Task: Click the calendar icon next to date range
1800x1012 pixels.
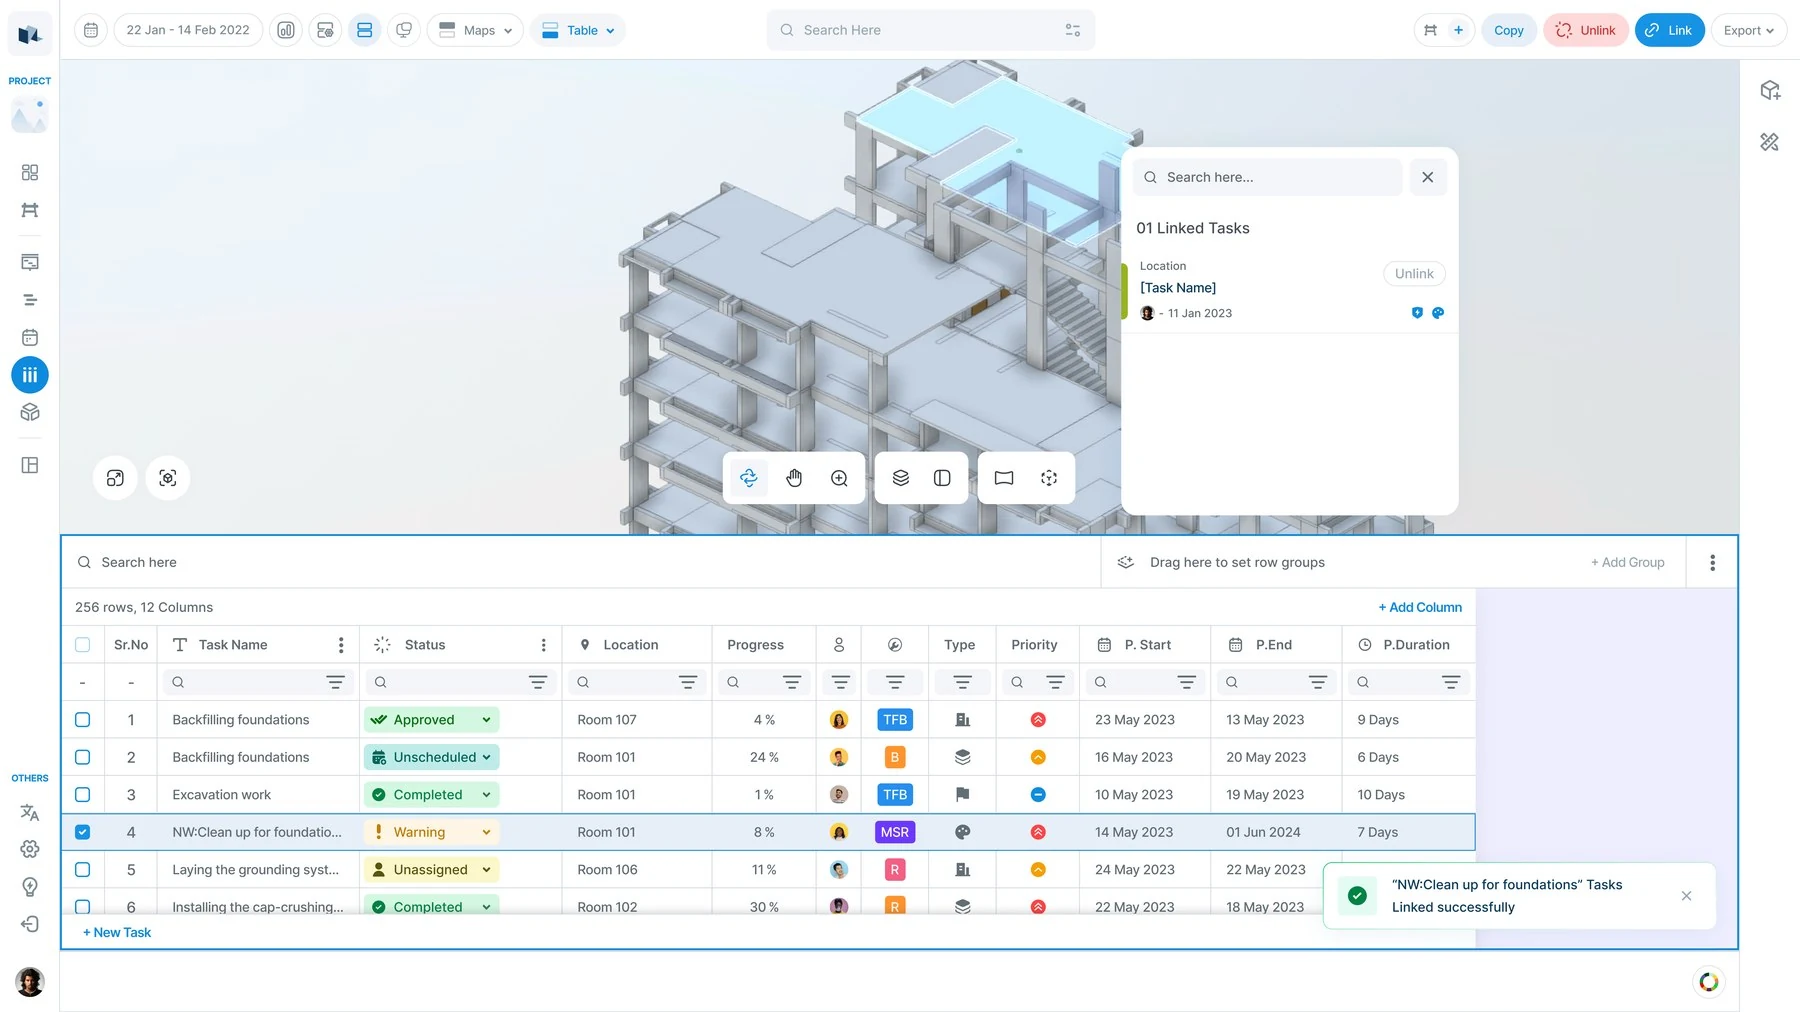Action: pos(91,30)
